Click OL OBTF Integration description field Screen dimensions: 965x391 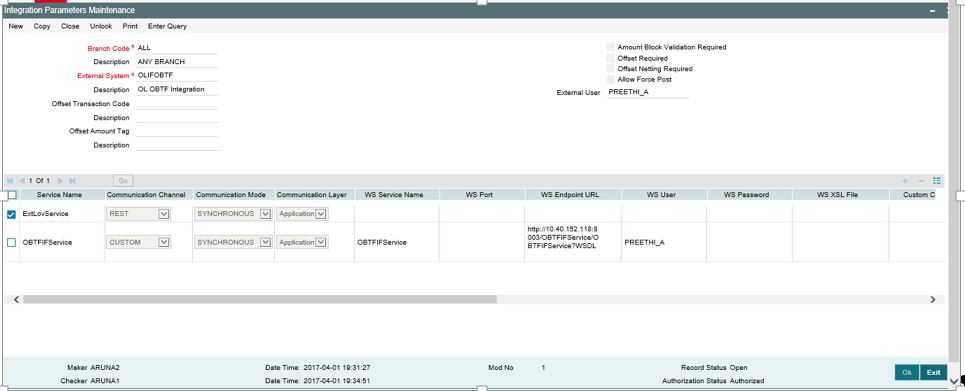177,89
